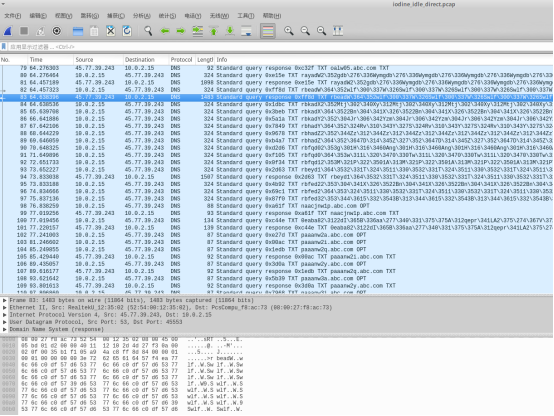Sort by the Source column header
The height and width of the screenshot is (416, 554).
pyautogui.click(x=98, y=60)
